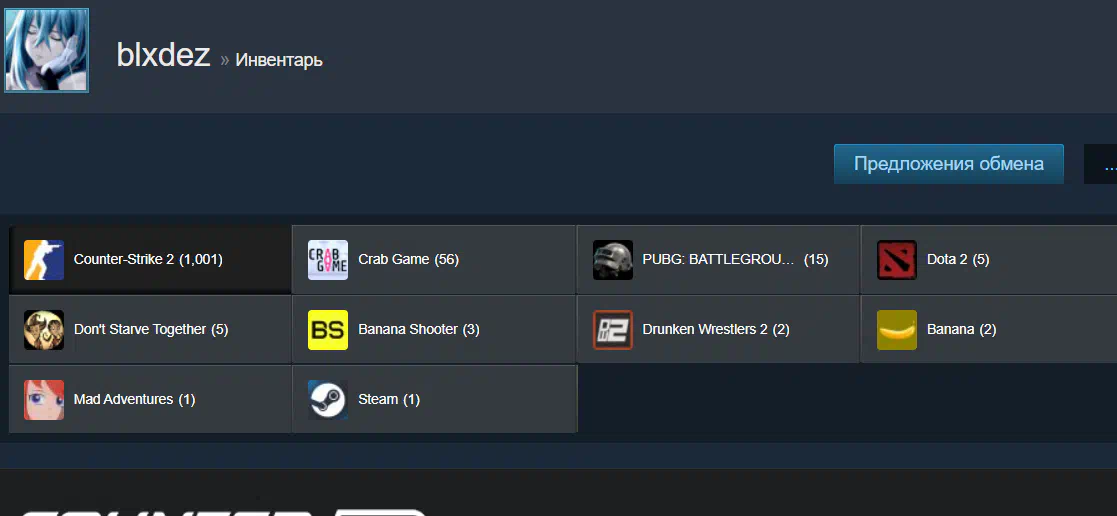
Task: Select Mad Adventures (1) inventory text
Action: tap(135, 399)
